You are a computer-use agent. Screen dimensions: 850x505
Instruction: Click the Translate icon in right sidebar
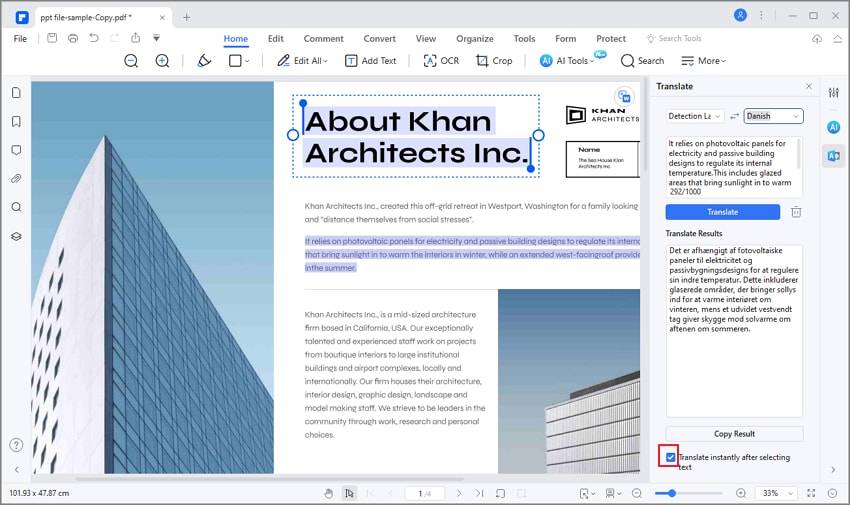834,156
